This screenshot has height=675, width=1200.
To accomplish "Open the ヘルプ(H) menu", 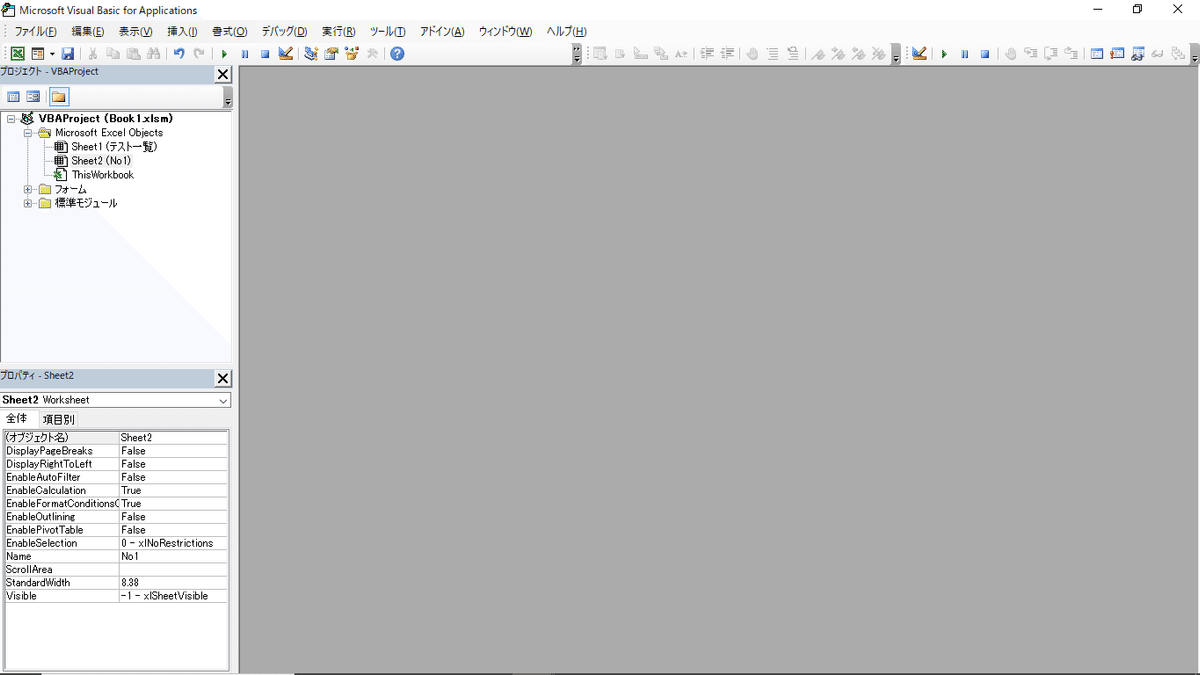I will (x=566, y=32).
